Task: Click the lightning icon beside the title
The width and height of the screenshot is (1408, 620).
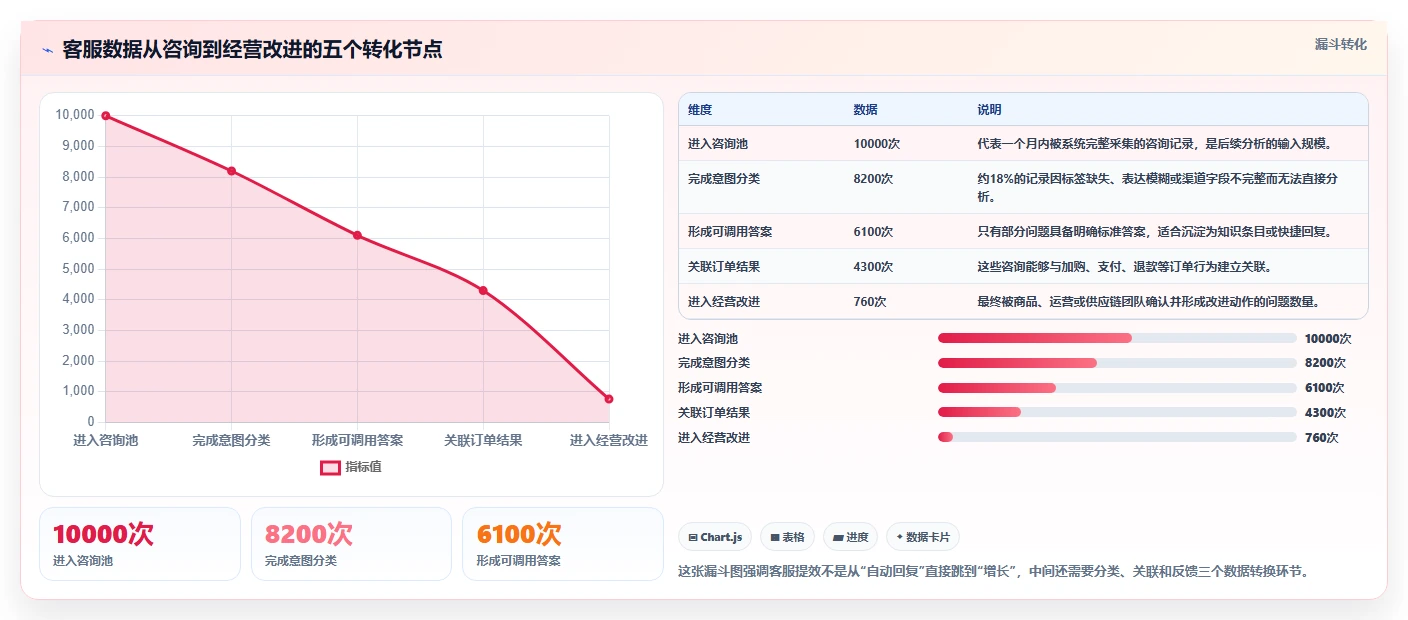Action: (x=48, y=50)
